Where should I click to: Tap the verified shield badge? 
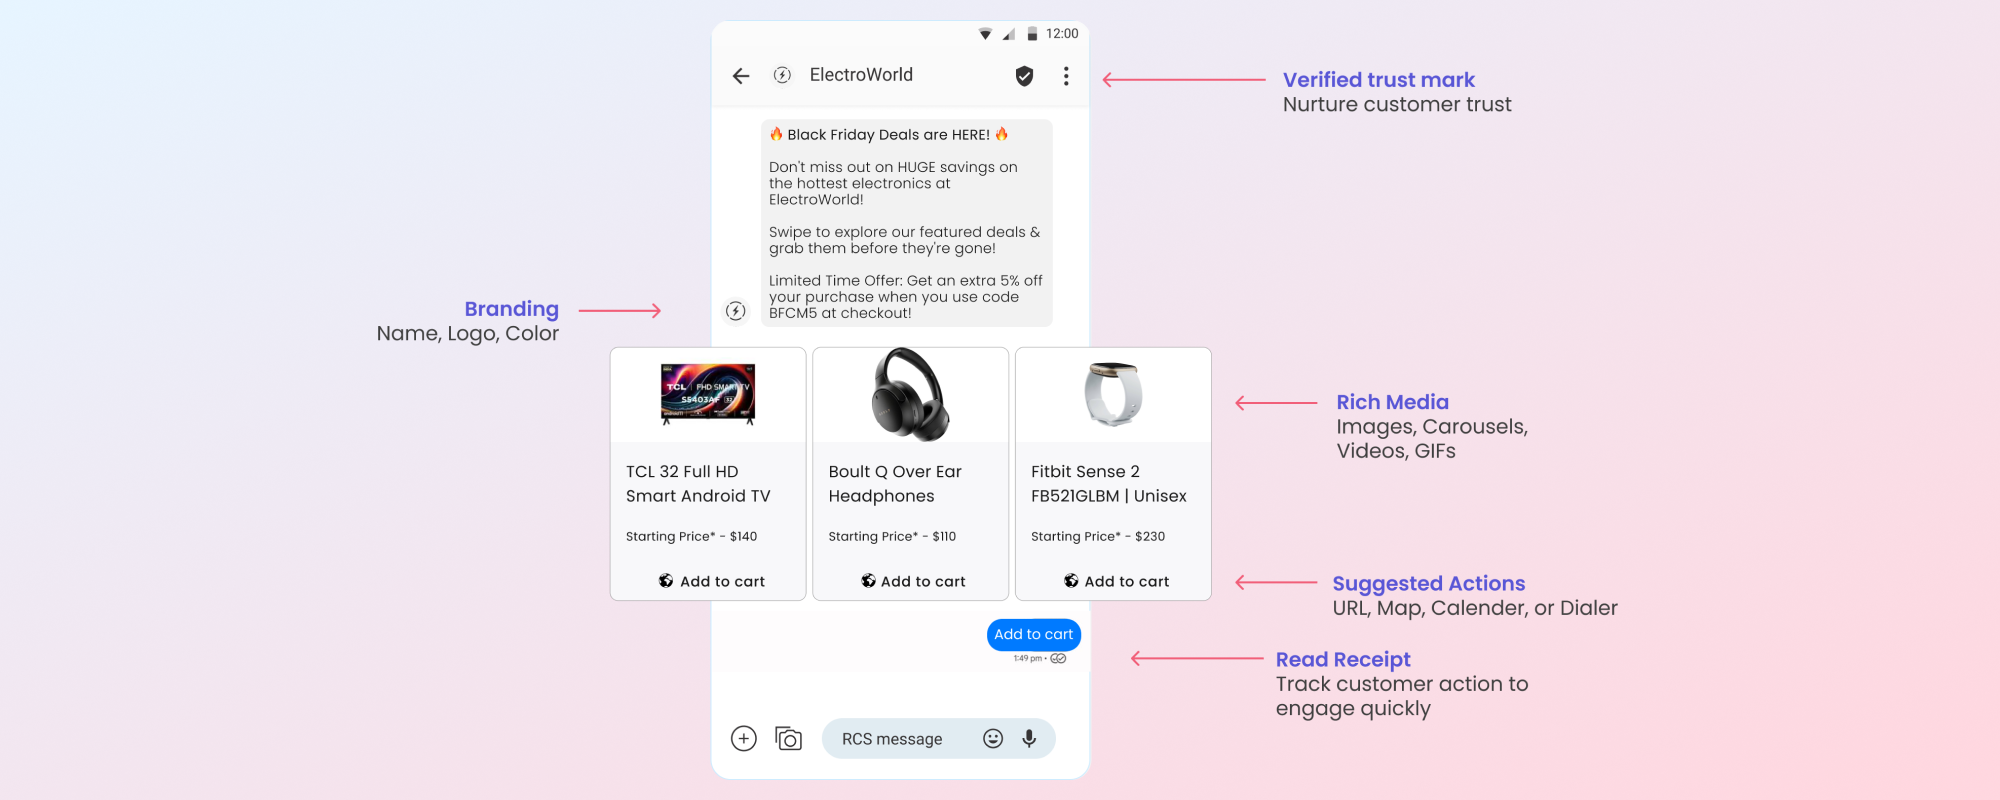tap(1024, 76)
